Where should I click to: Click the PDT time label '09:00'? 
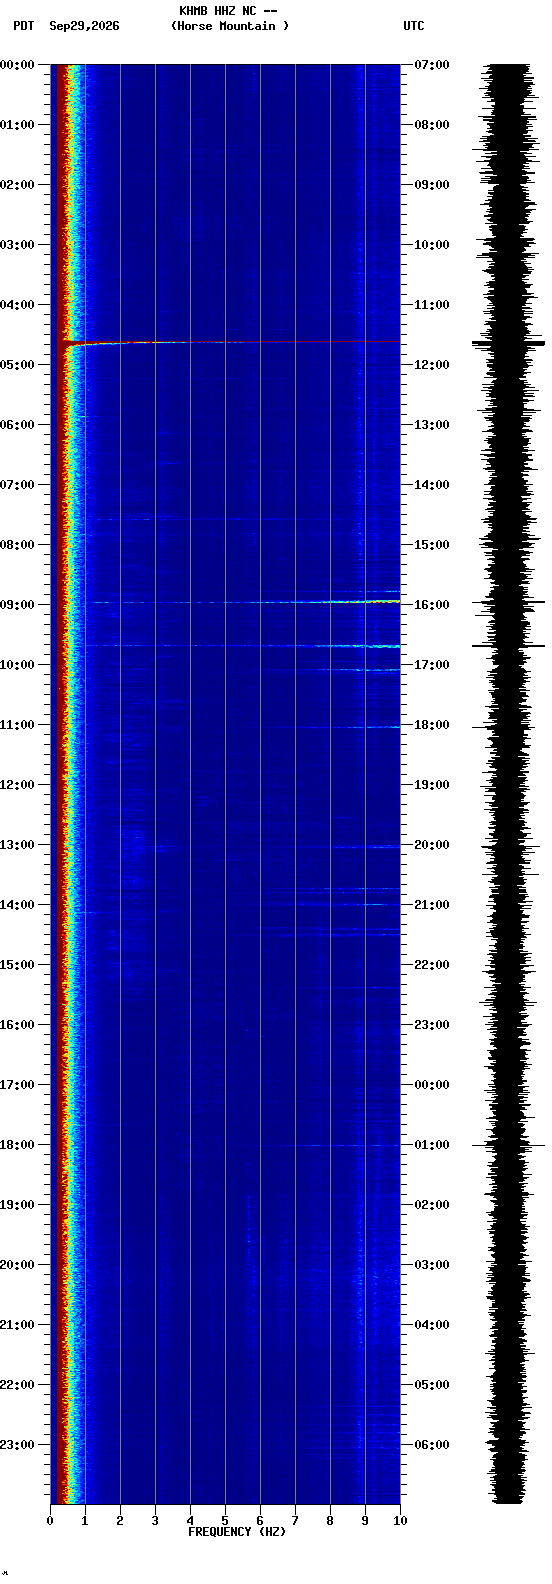(x=17, y=605)
